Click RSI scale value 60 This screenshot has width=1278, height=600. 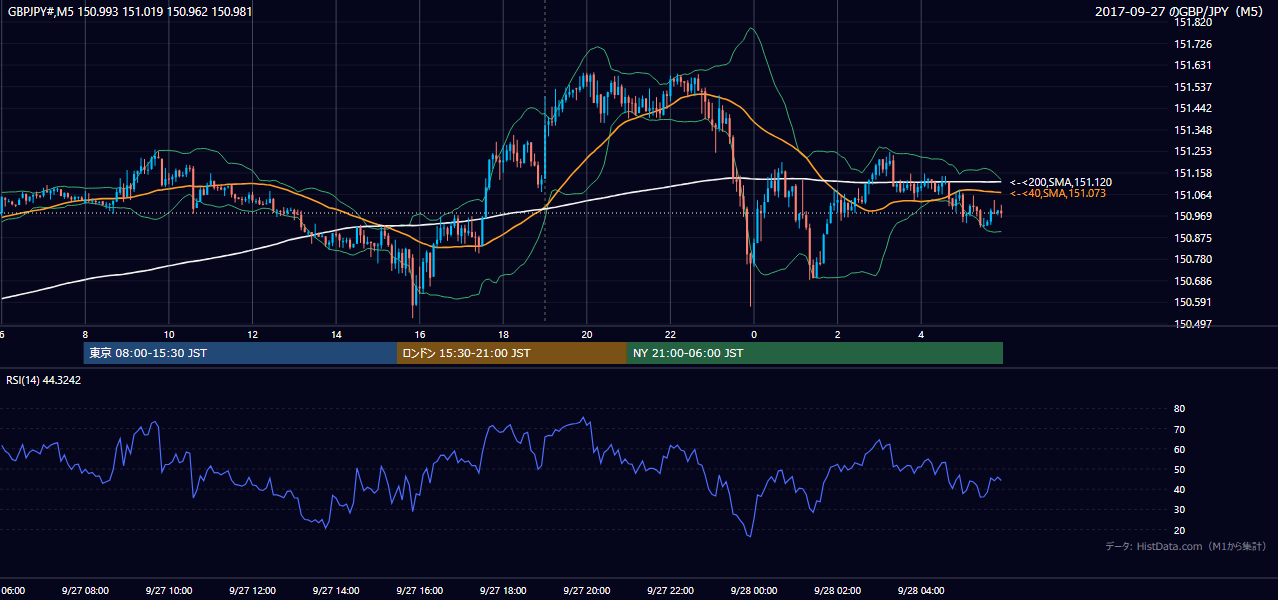click(x=1179, y=449)
